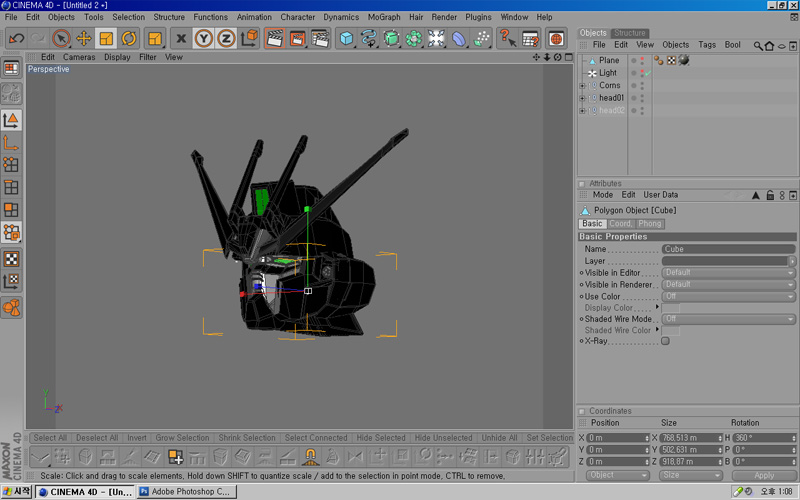800x500 pixels.
Task: Open the Structure menu
Action: pyautogui.click(x=169, y=17)
